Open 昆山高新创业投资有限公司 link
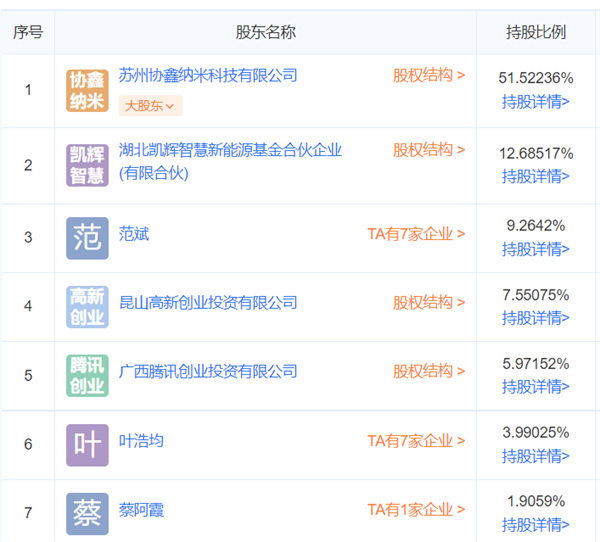 pyautogui.click(x=208, y=302)
